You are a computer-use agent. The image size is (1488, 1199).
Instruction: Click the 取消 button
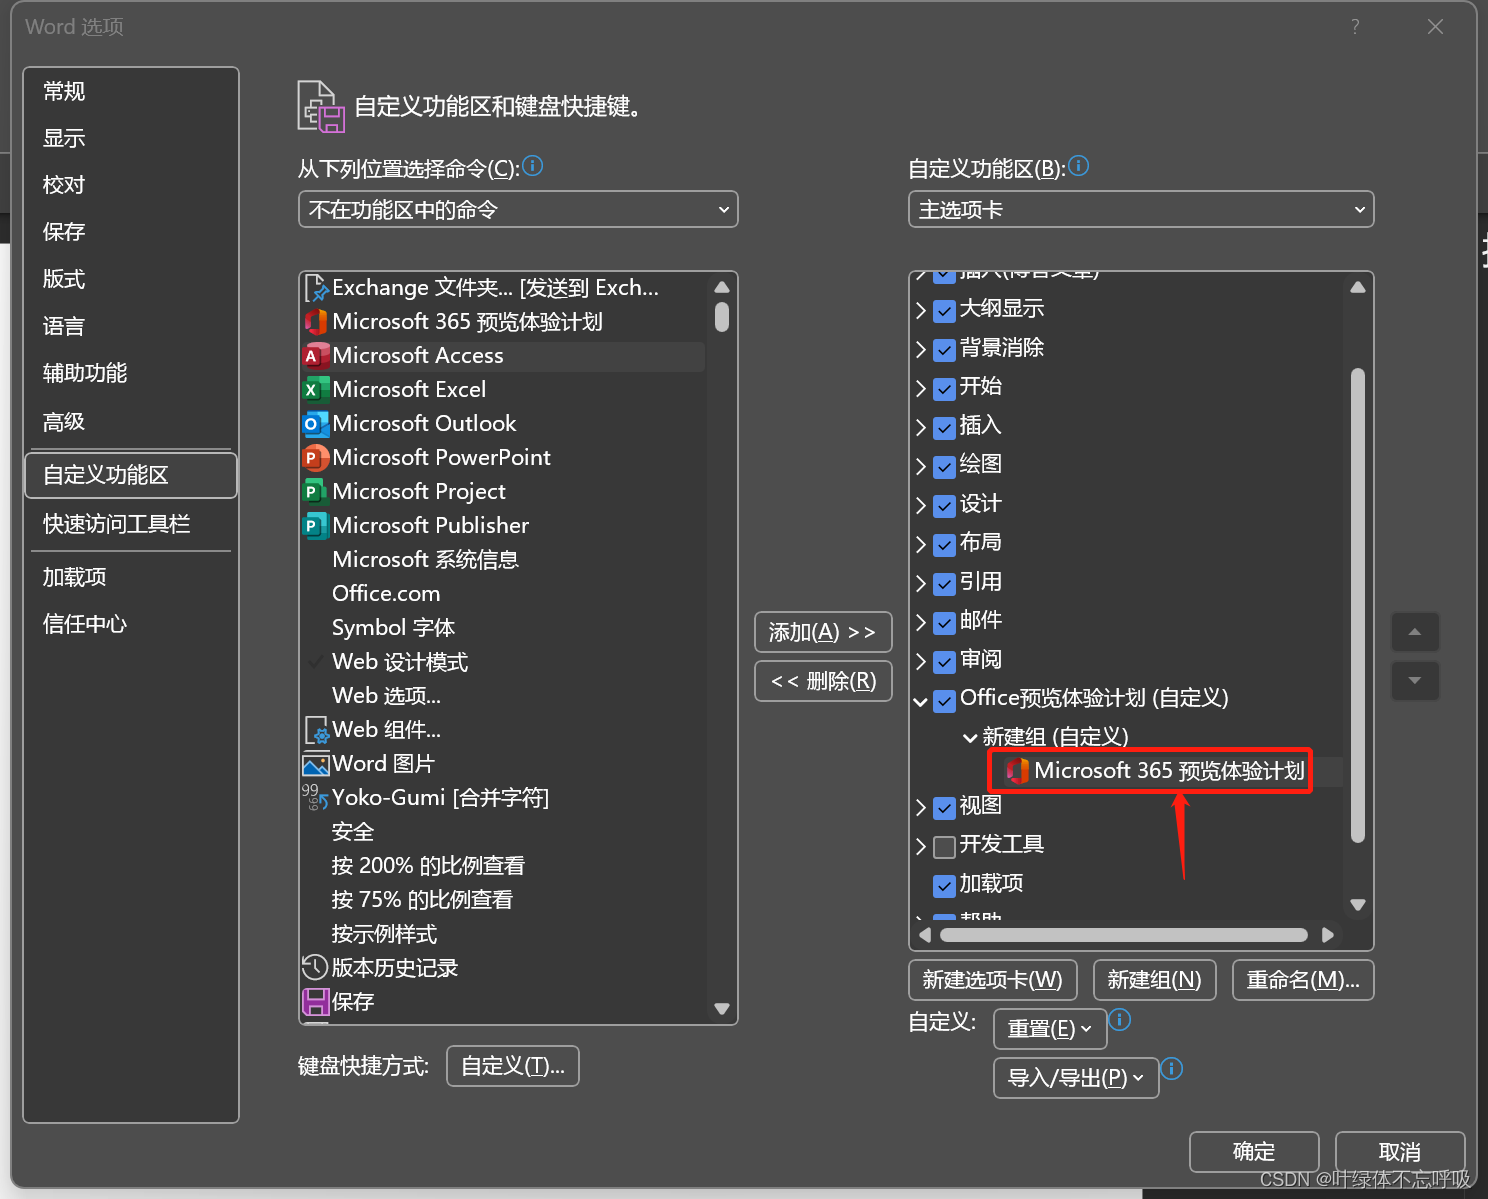click(x=1400, y=1152)
